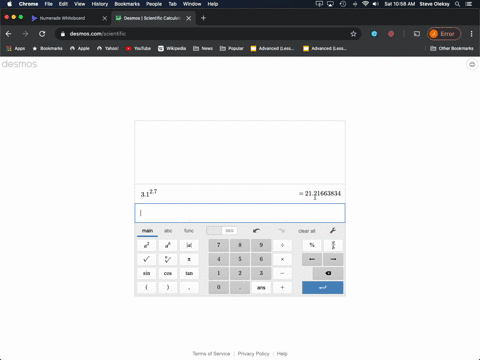
Task: Click the undo arrow
Action: [x=256, y=231]
